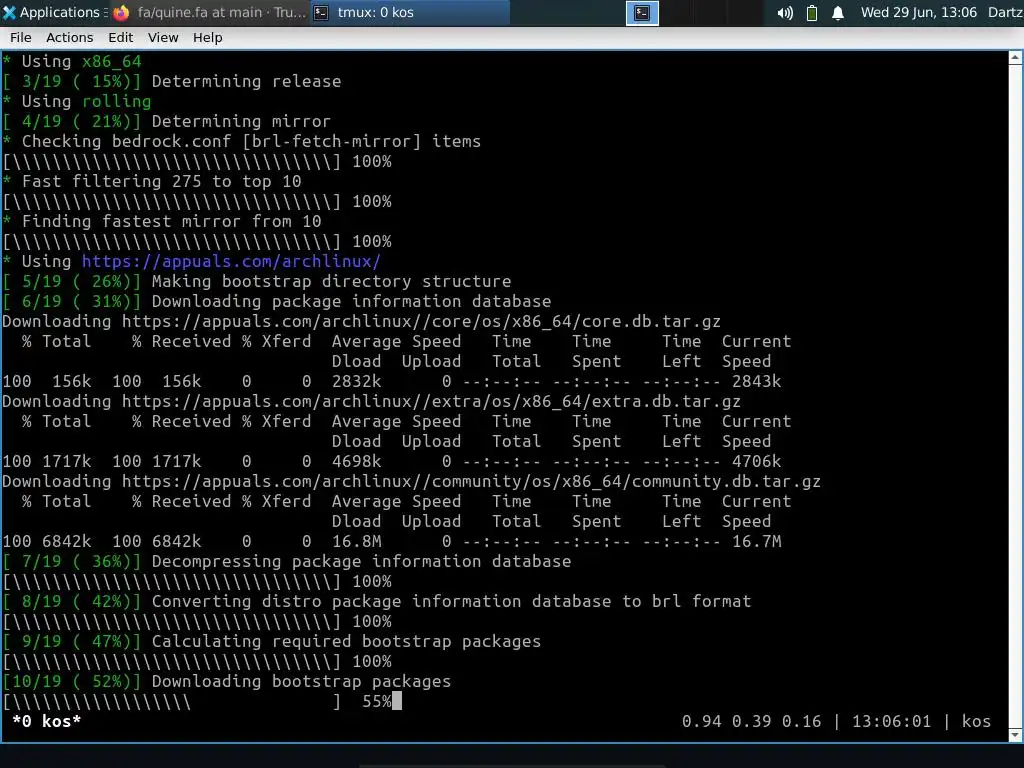Click 'Fast filtering 275 to top 10' line
The image size is (1024, 768).
point(152,181)
